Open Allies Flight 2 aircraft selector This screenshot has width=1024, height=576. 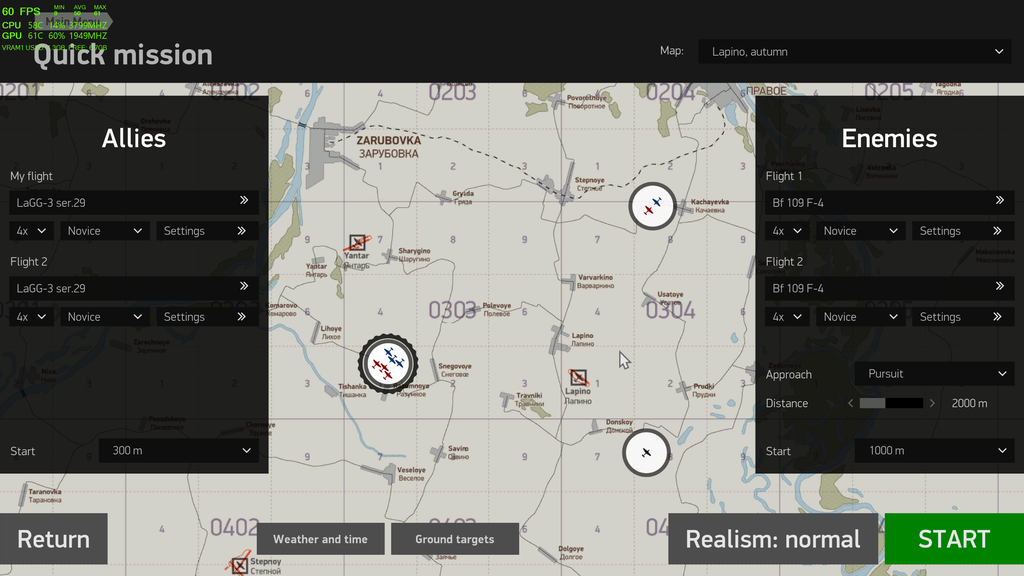[134, 288]
